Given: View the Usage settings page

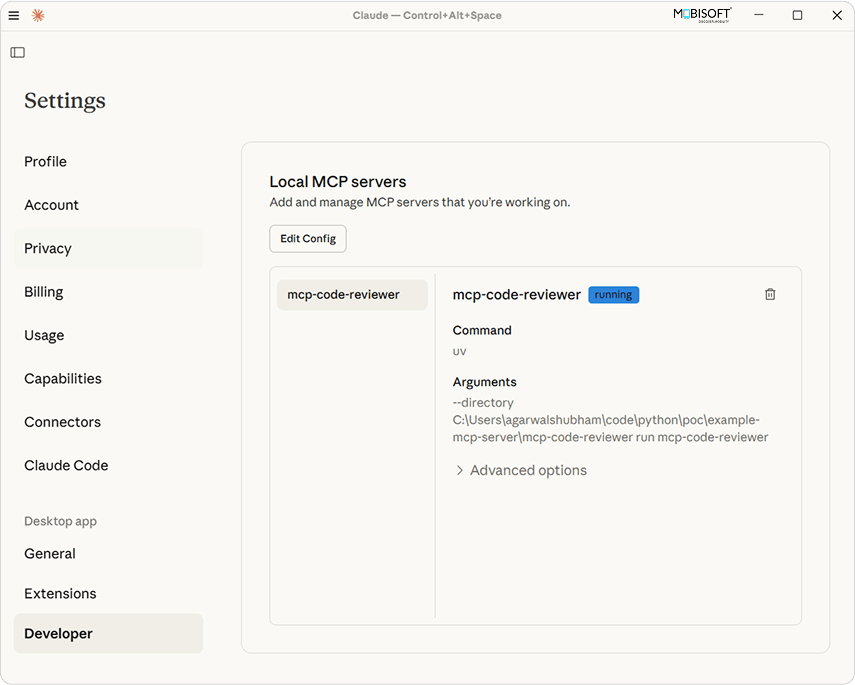Looking at the screenshot, I should coord(44,335).
